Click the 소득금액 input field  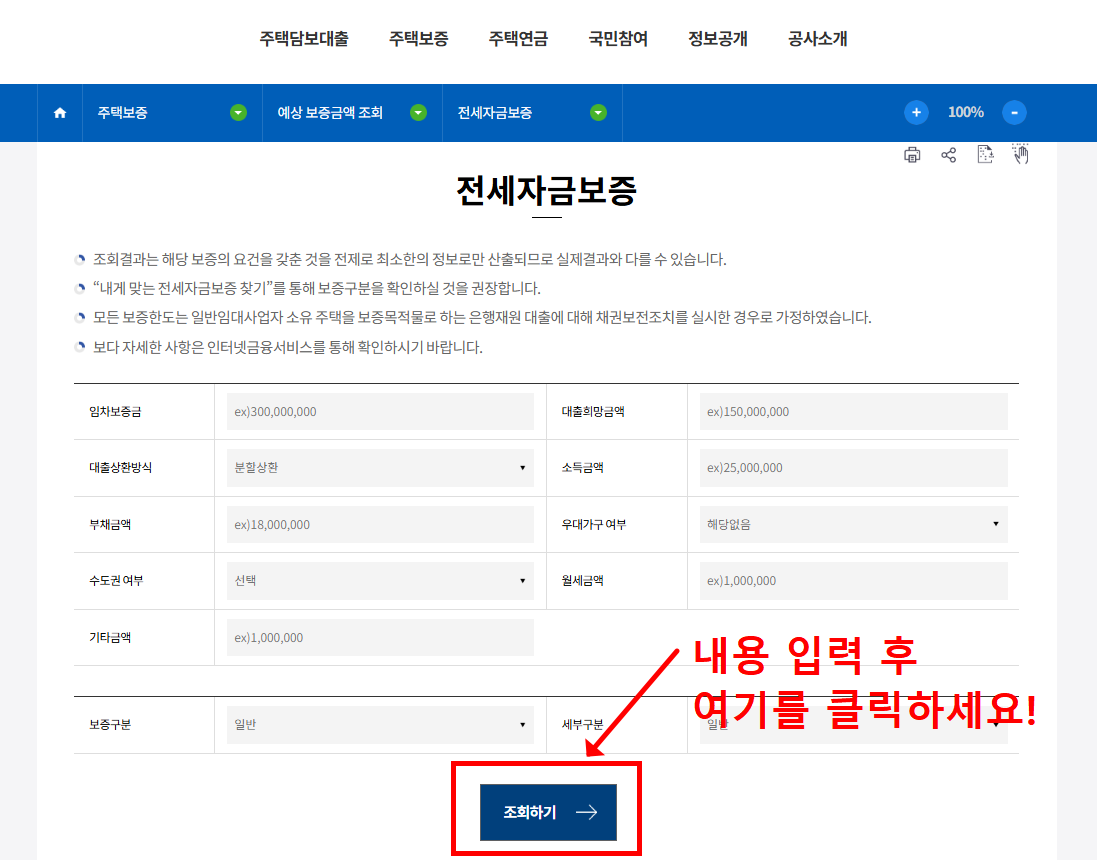(x=853, y=467)
